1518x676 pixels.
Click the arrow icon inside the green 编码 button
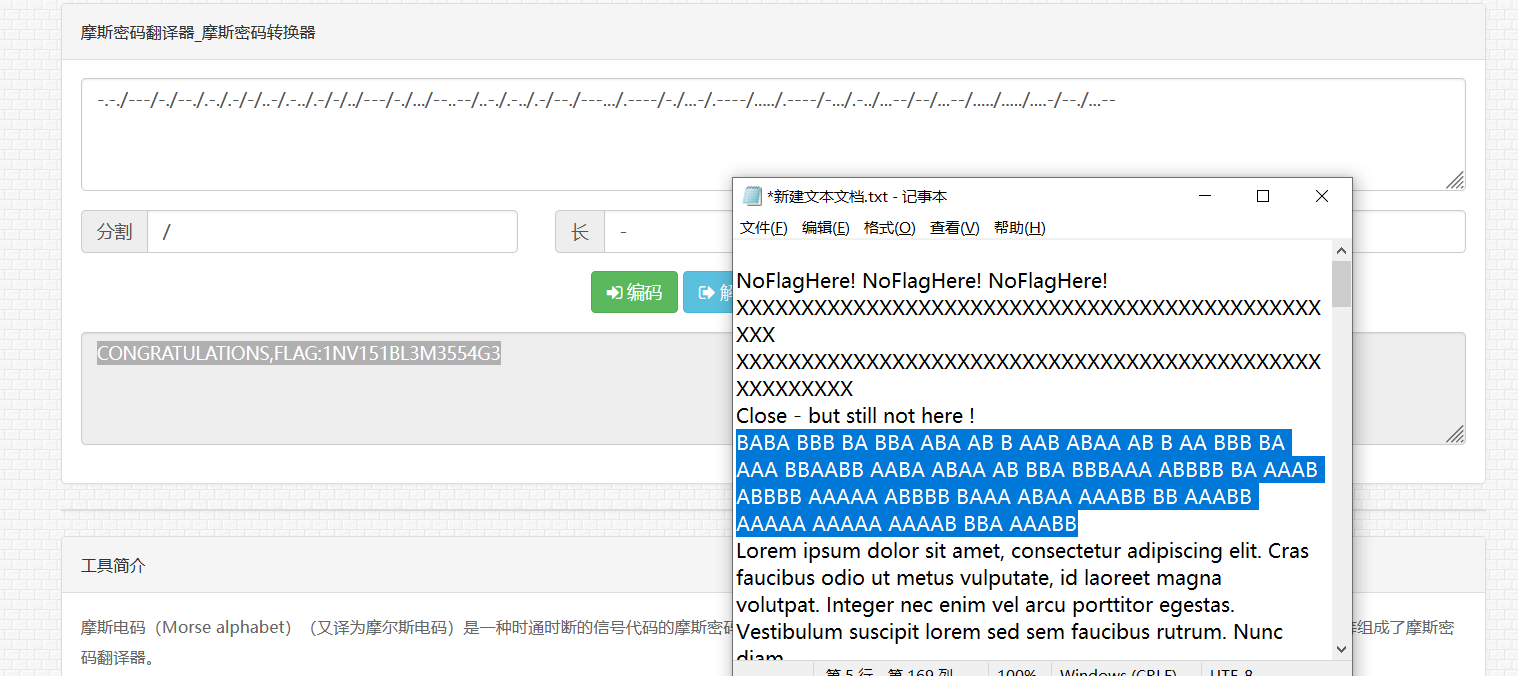coord(612,292)
